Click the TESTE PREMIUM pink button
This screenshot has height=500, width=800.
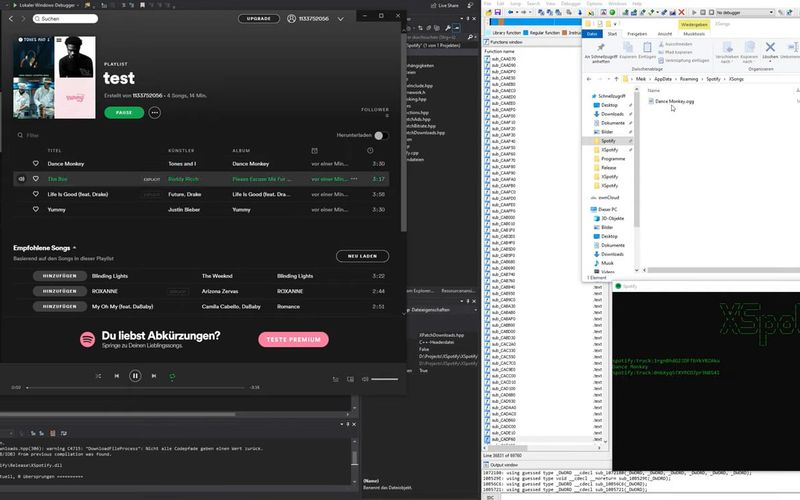[x=293, y=339]
